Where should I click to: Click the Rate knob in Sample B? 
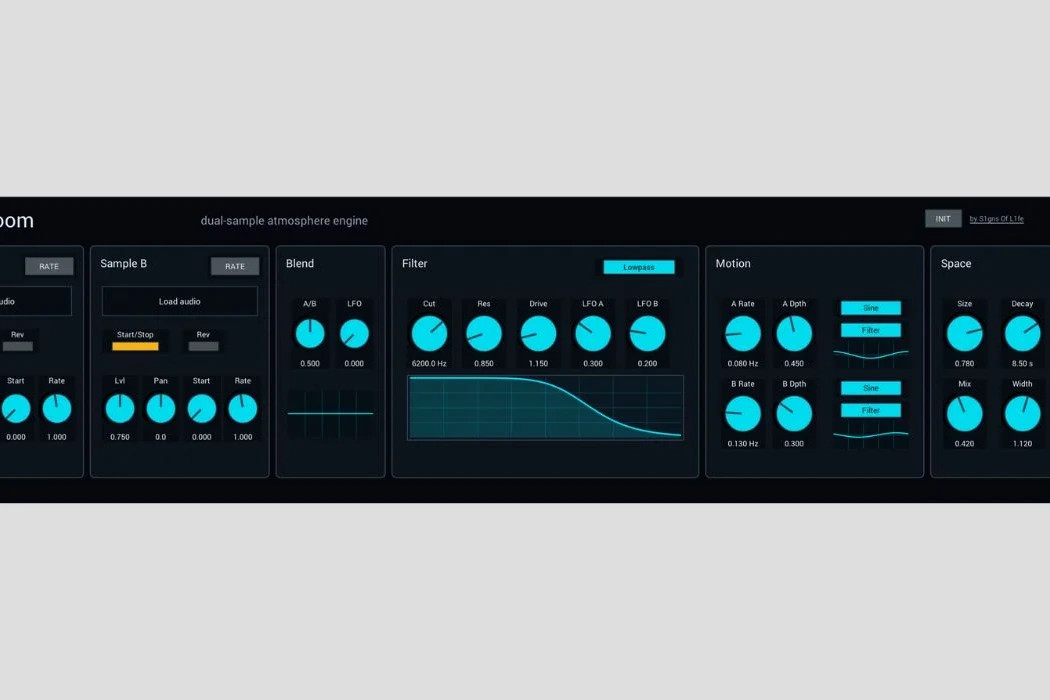click(x=242, y=409)
